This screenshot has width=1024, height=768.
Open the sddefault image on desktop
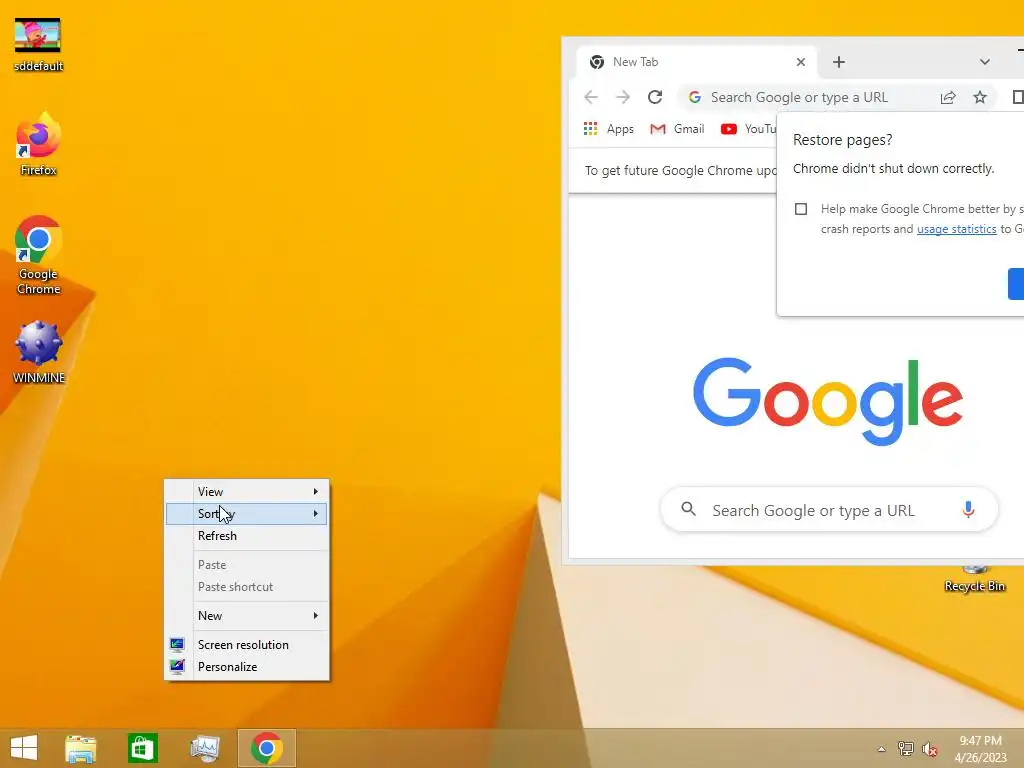(x=38, y=44)
